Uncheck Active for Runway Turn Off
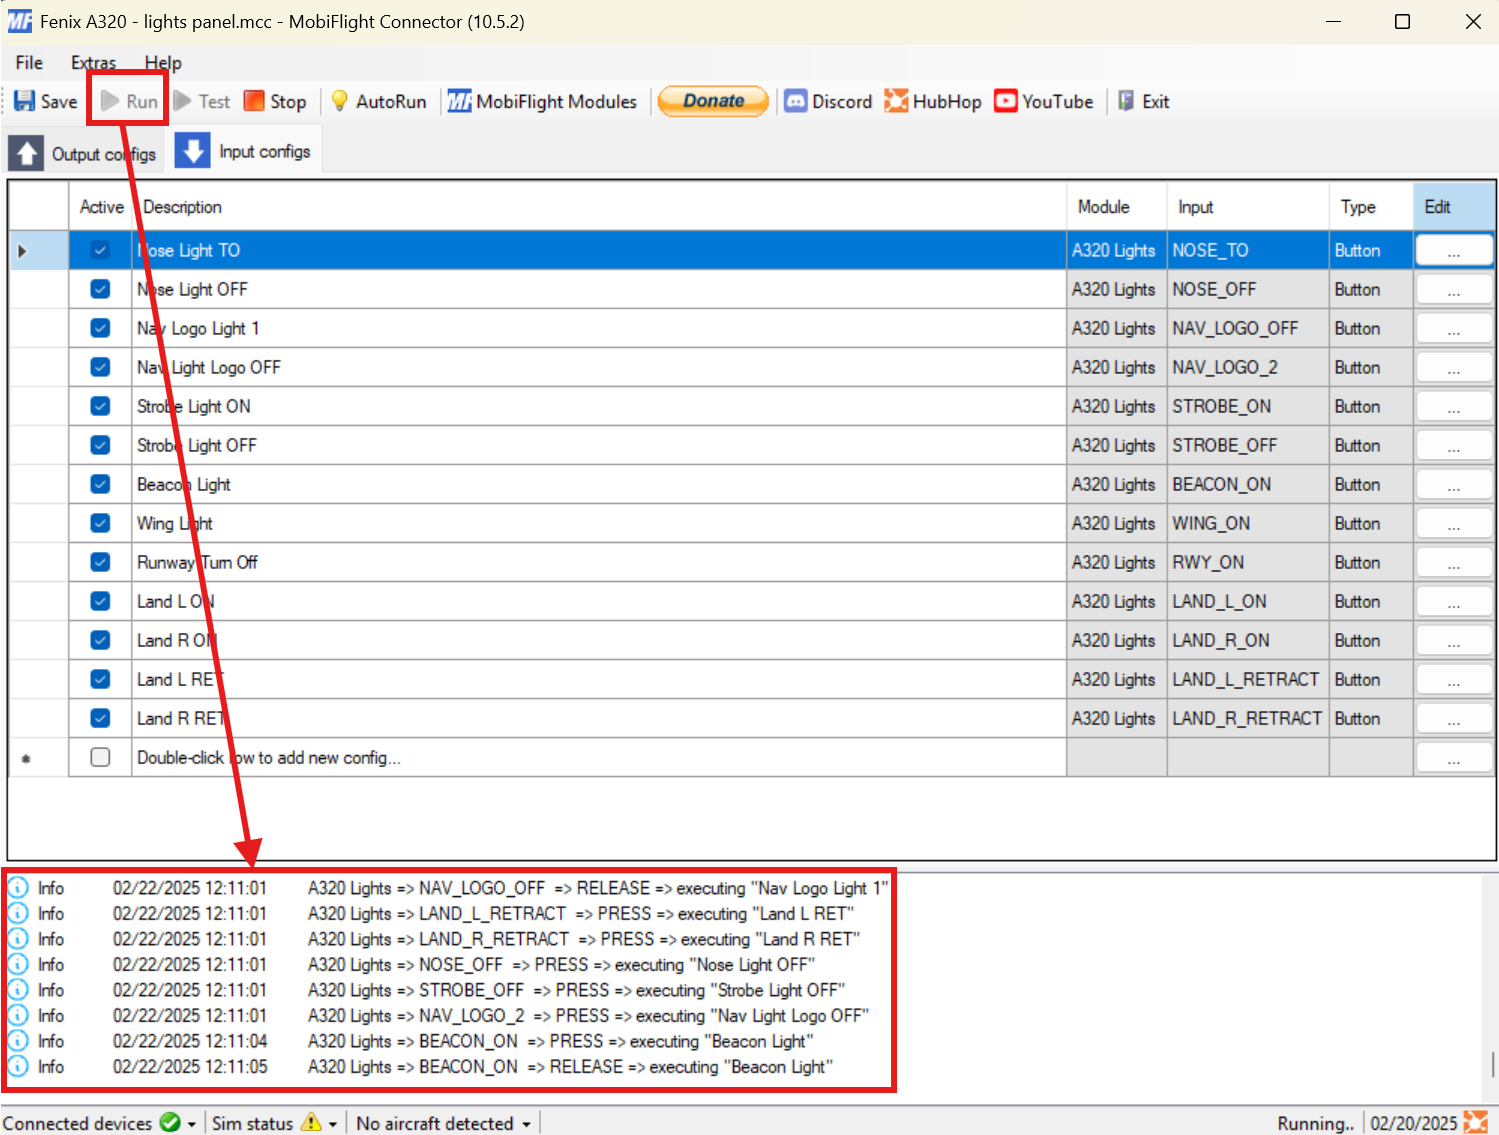 click(x=100, y=562)
